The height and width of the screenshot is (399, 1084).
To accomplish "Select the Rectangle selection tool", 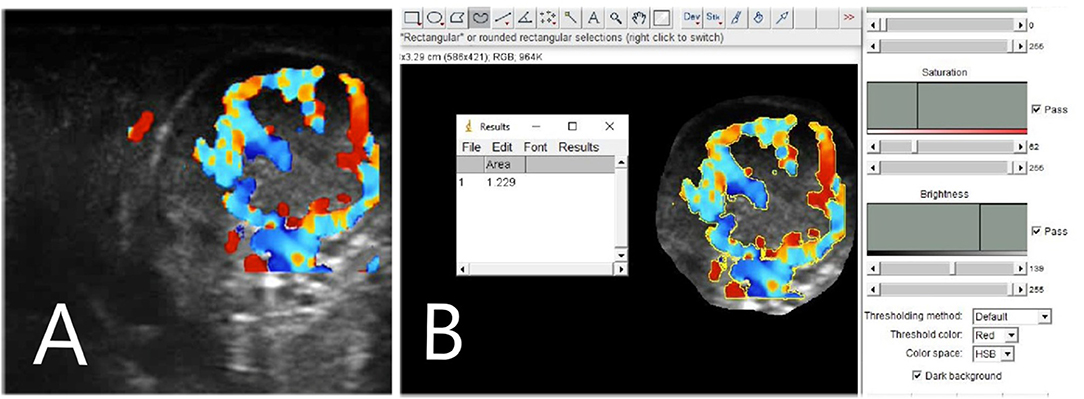I will pyautogui.click(x=413, y=18).
